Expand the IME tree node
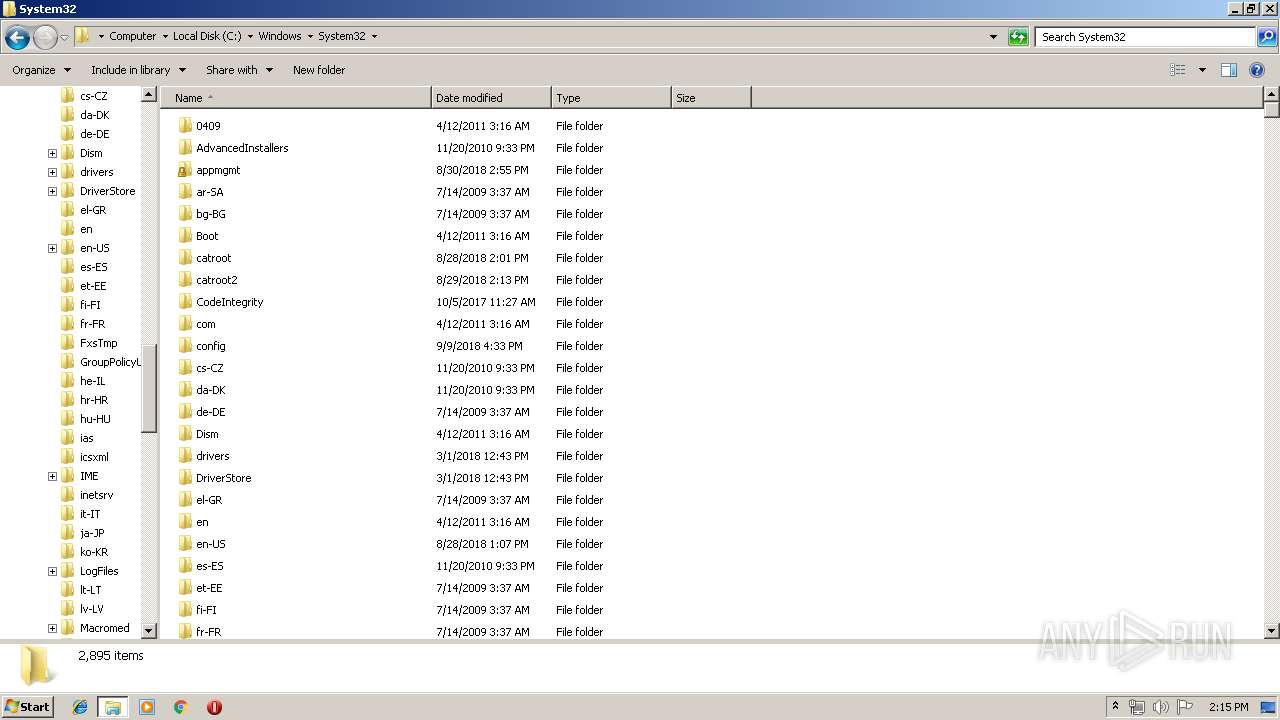 click(52, 476)
